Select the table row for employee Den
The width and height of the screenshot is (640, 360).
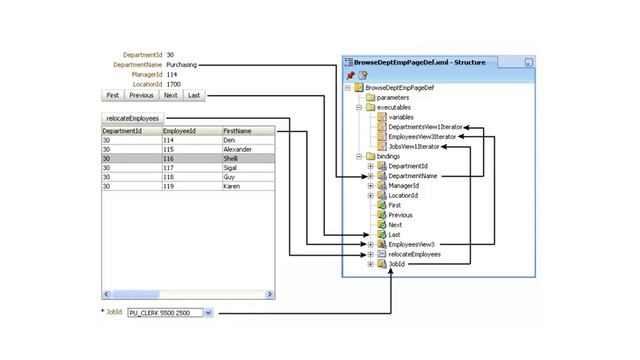point(188,140)
